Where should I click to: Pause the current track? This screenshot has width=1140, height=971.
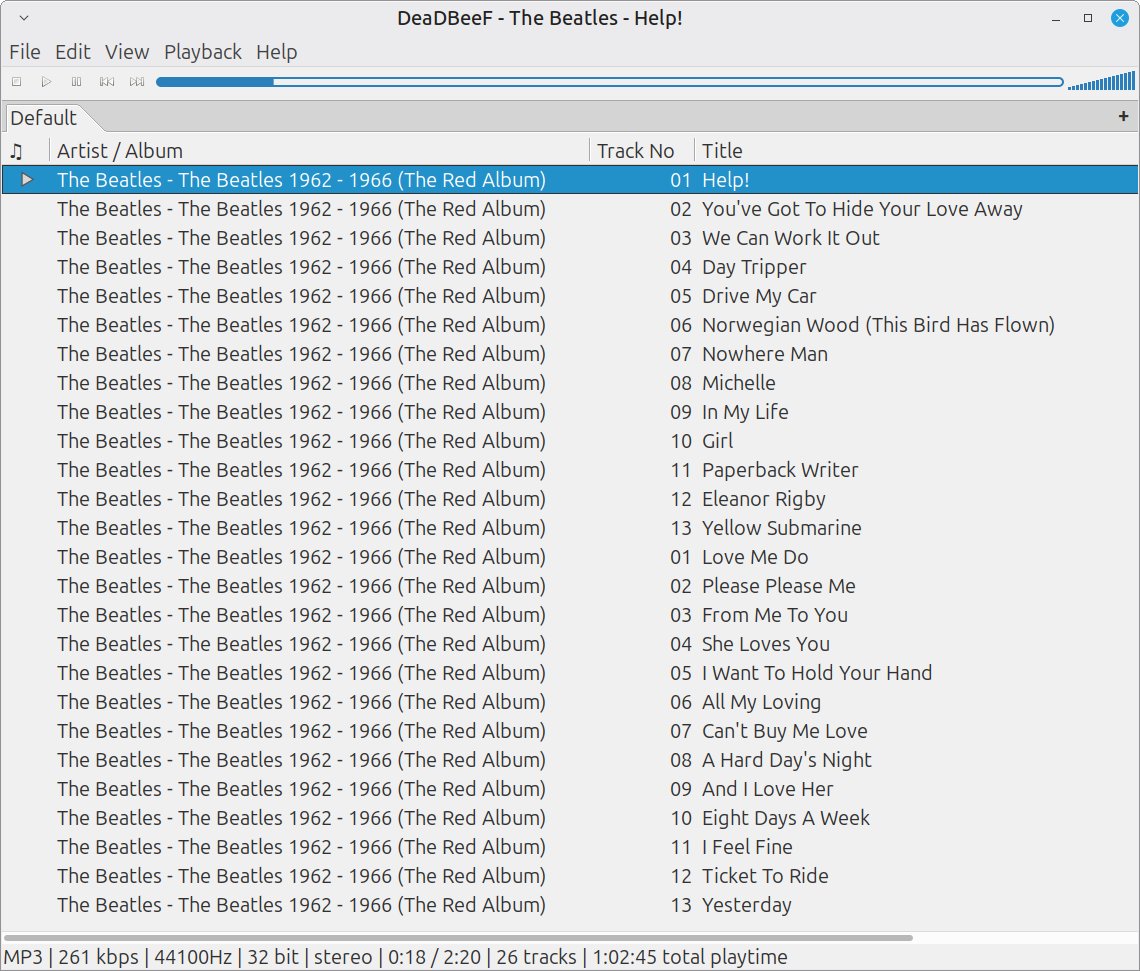tap(76, 81)
